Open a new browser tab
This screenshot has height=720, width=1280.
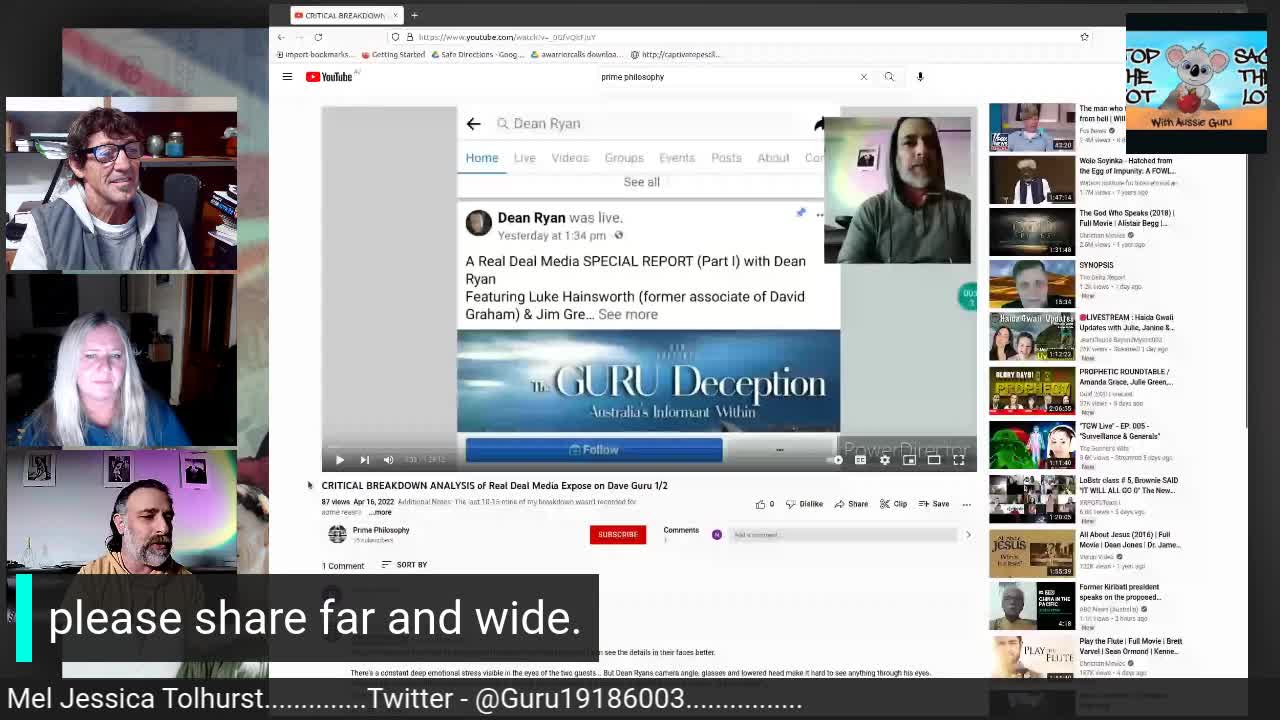coord(414,15)
